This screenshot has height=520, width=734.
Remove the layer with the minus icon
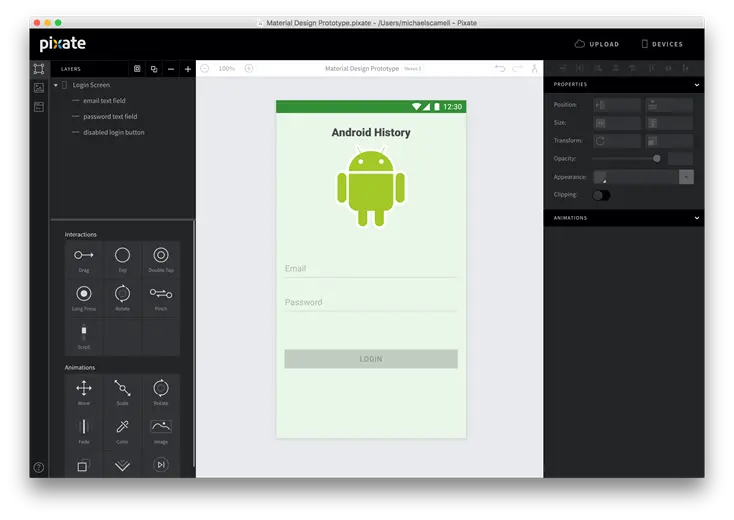(x=171, y=69)
